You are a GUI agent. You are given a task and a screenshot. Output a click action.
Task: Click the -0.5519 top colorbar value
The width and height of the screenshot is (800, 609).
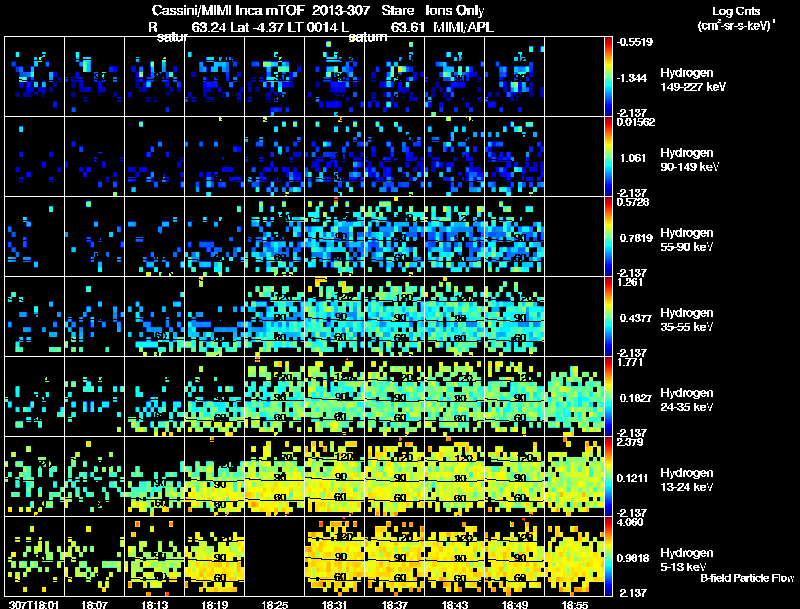click(x=635, y=42)
